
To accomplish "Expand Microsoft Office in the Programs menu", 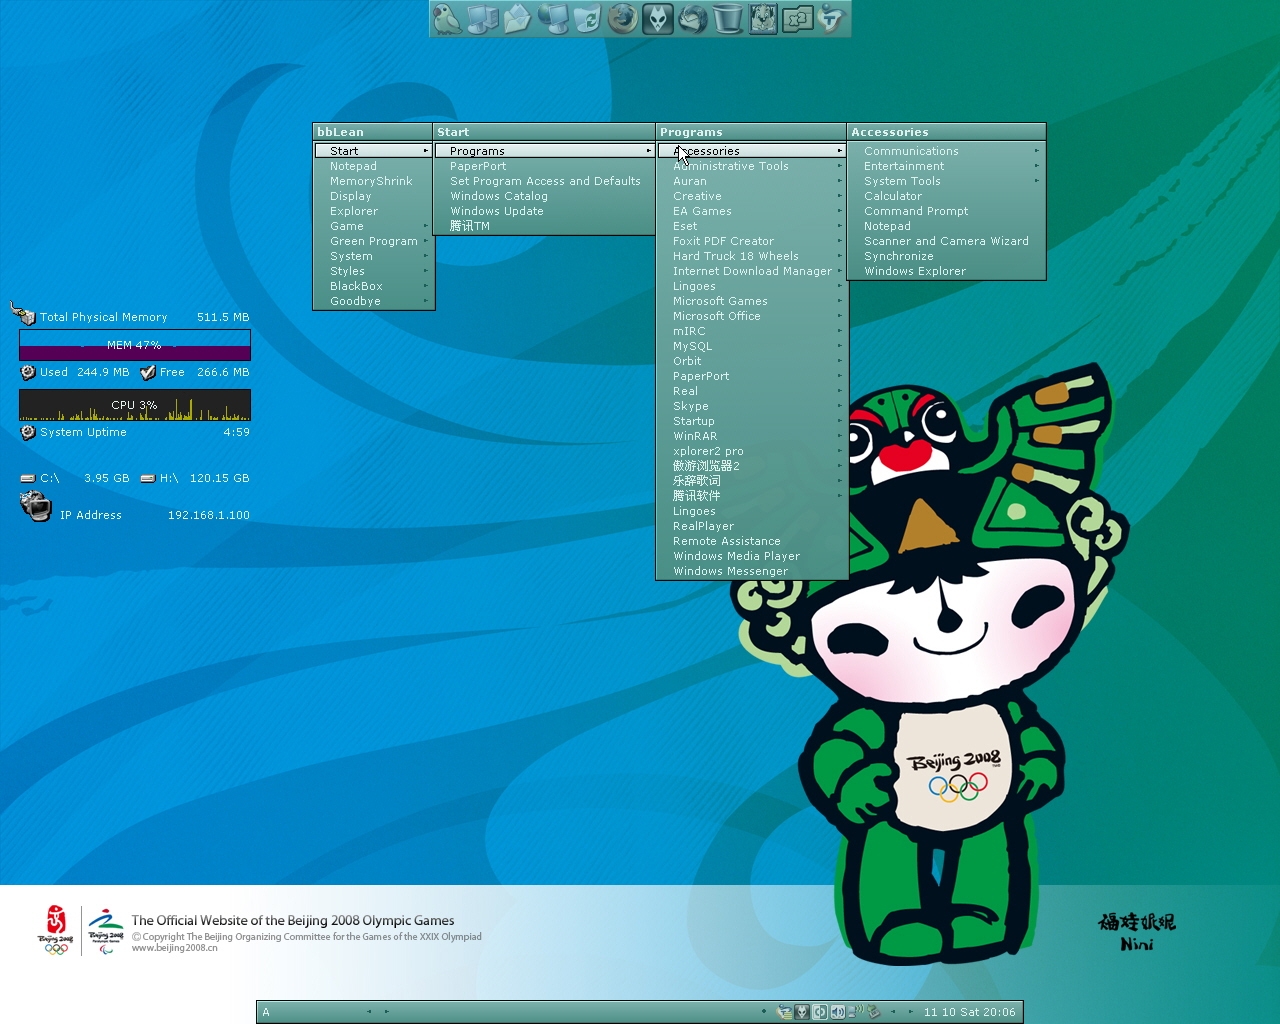I will click(751, 316).
